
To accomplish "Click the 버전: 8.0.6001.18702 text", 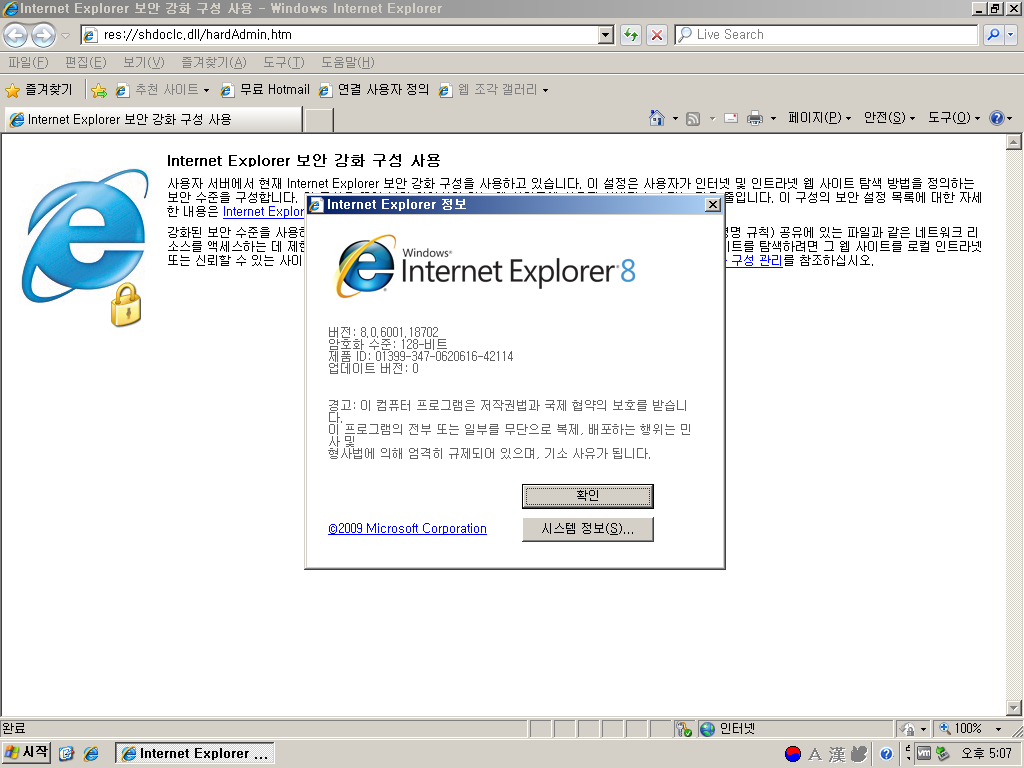I will tap(383, 332).
